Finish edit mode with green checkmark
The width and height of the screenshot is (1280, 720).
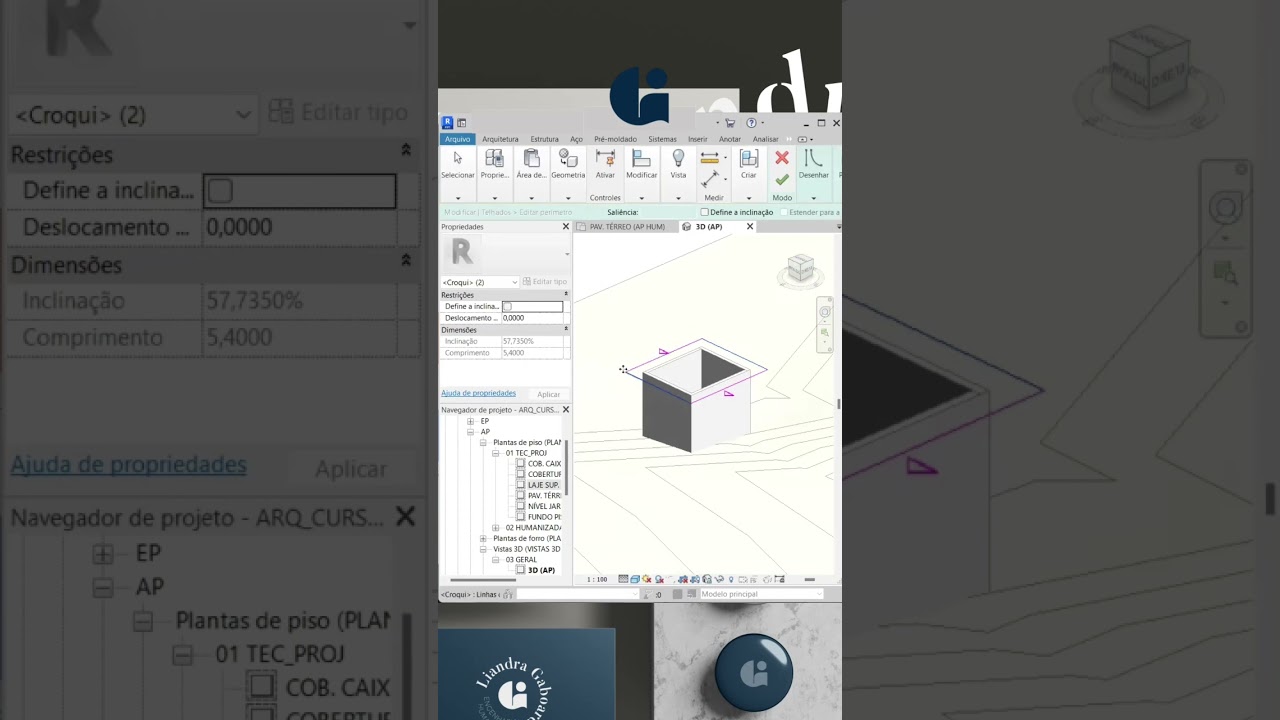tap(782, 180)
